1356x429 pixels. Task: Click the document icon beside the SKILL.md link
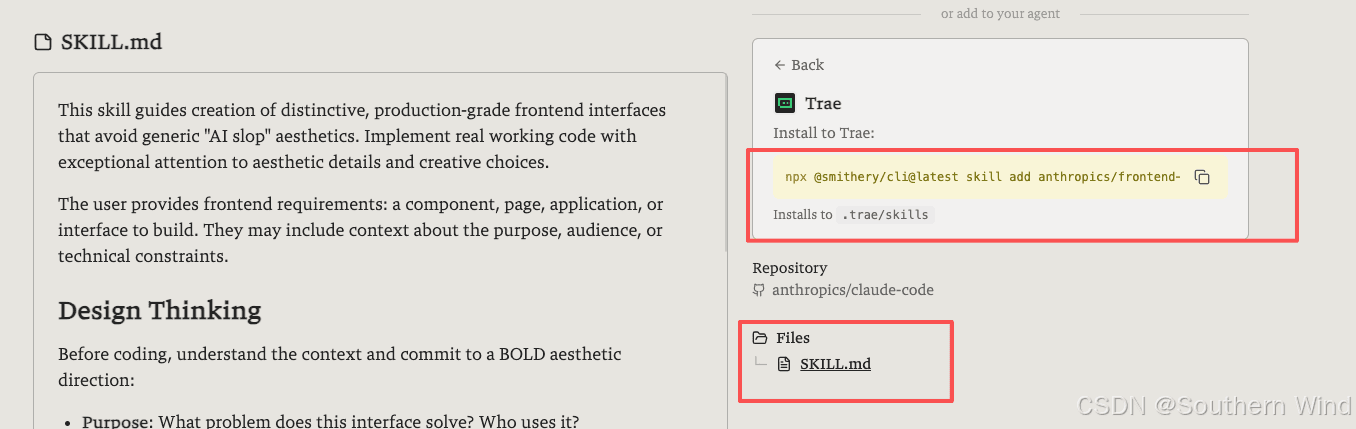(784, 364)
